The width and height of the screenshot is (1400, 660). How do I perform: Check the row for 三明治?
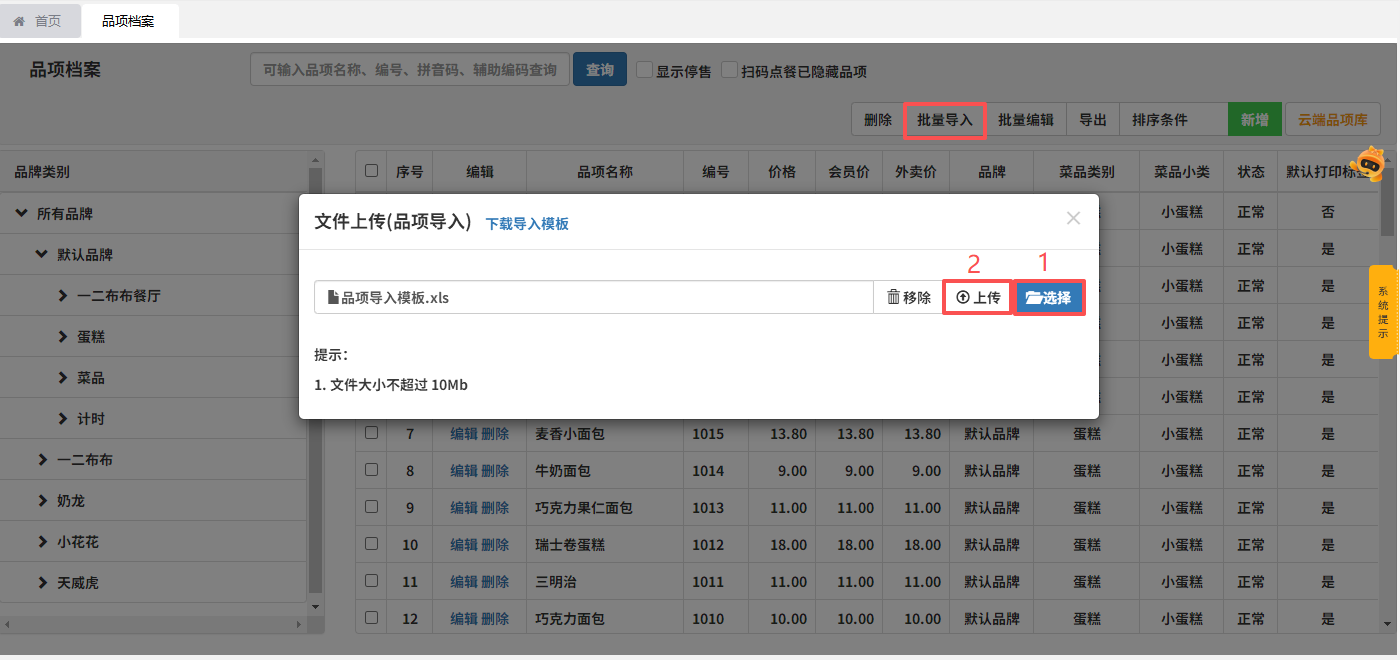[372, 581]
